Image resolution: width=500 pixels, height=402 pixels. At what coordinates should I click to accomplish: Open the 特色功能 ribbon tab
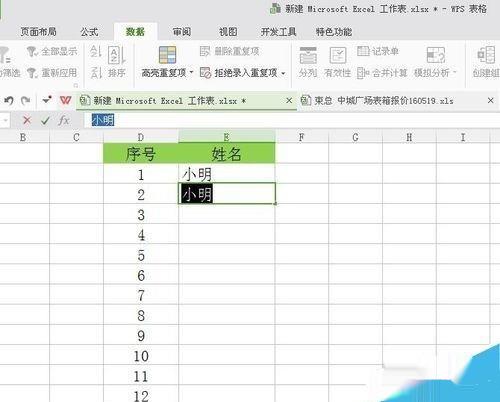(x=334, y=32)
